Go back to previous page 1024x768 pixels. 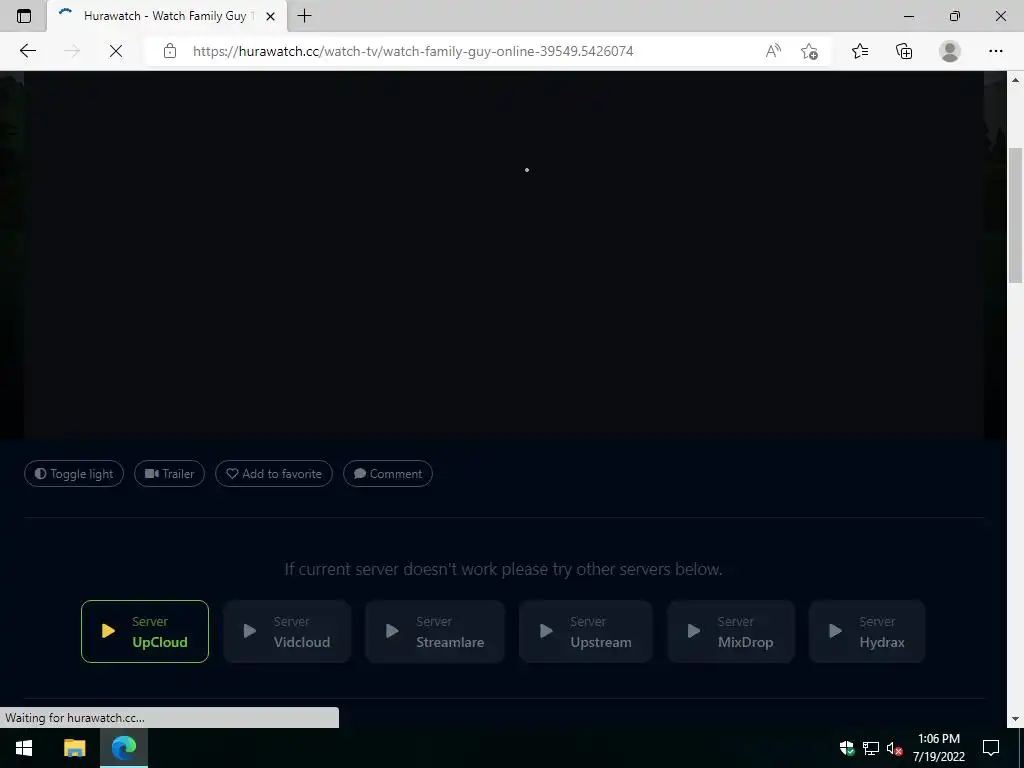tap(27, 51)
